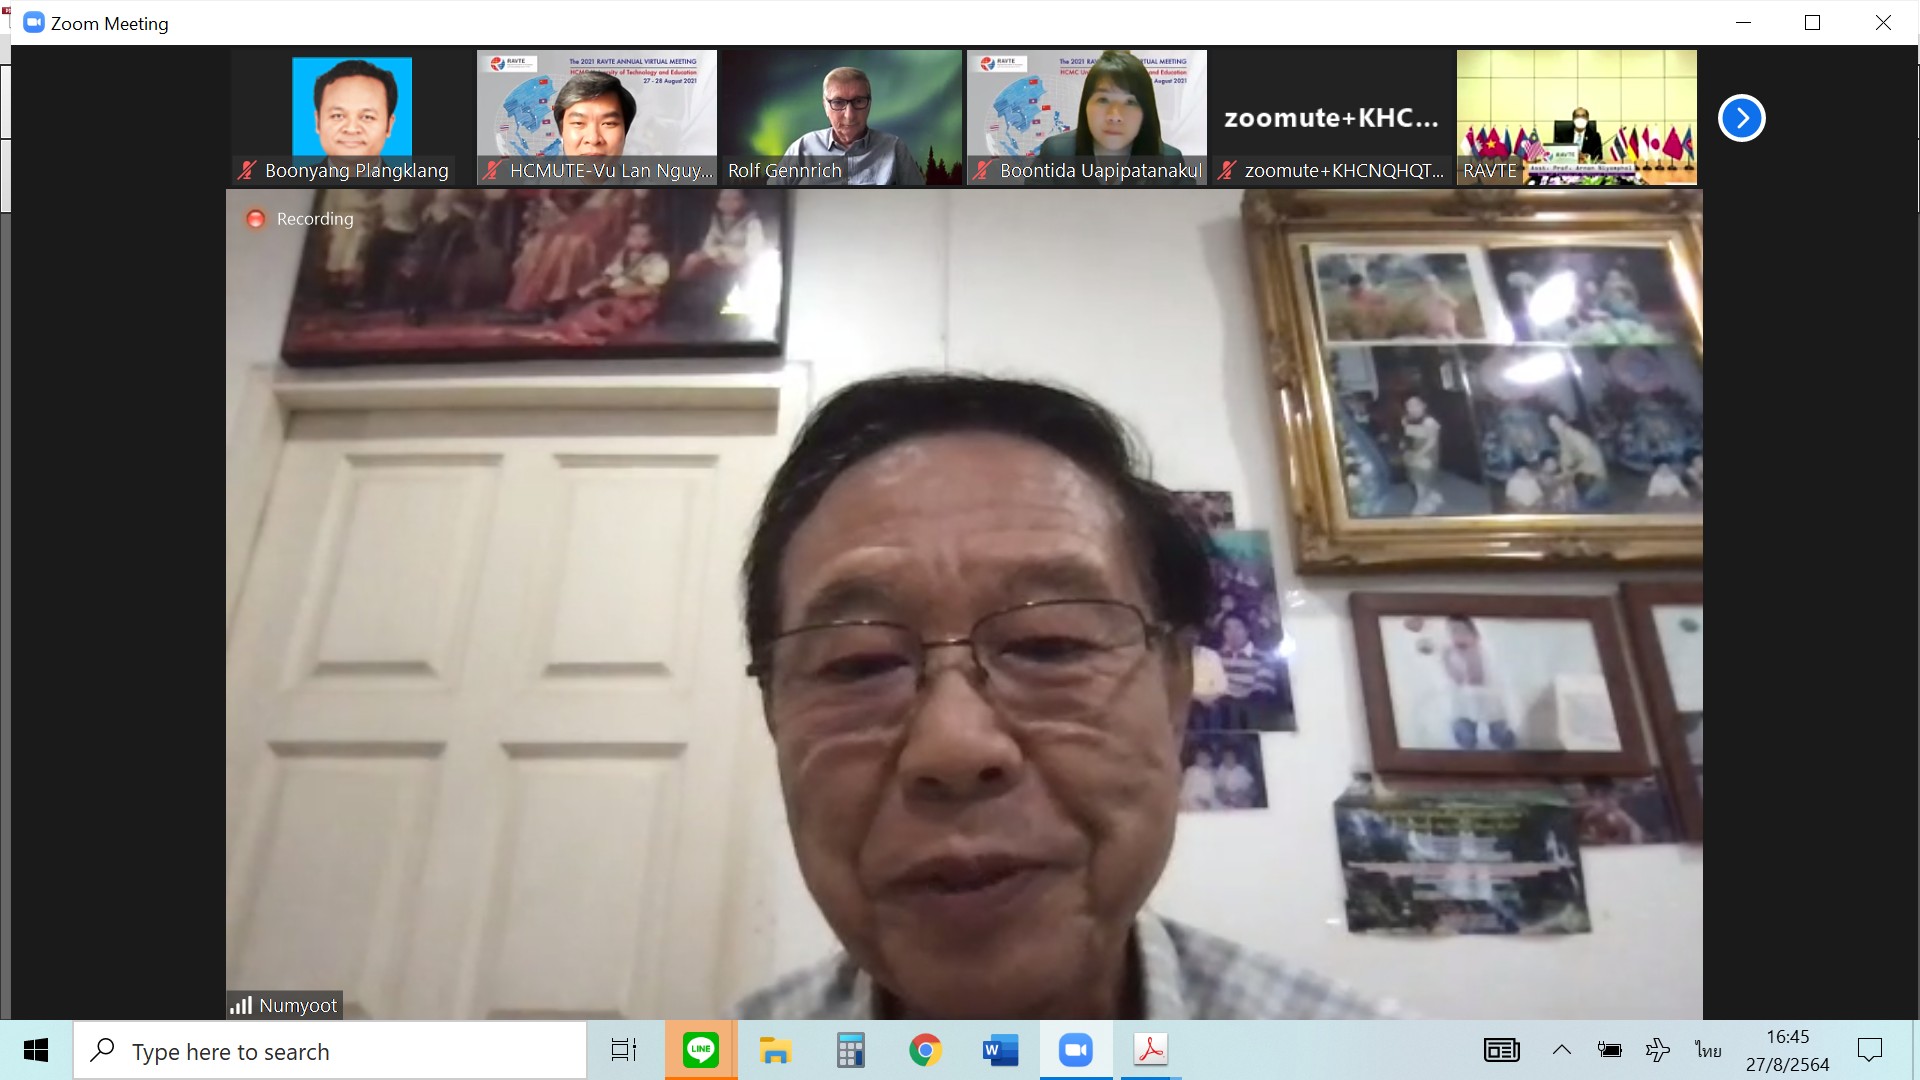
Task: Close the Zoom Meeting window
Action: [1883, 22]
